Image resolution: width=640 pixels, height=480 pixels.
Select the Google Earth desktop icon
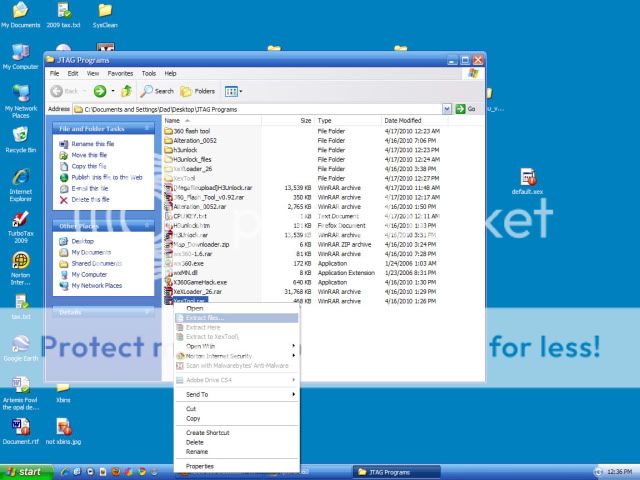coord(20,345)
